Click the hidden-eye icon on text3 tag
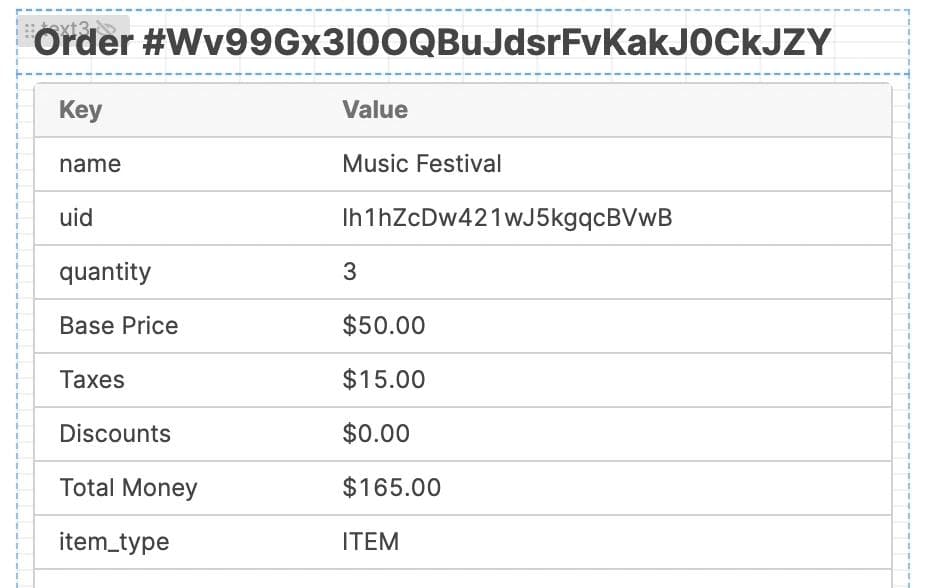 [x=106, y=30]
